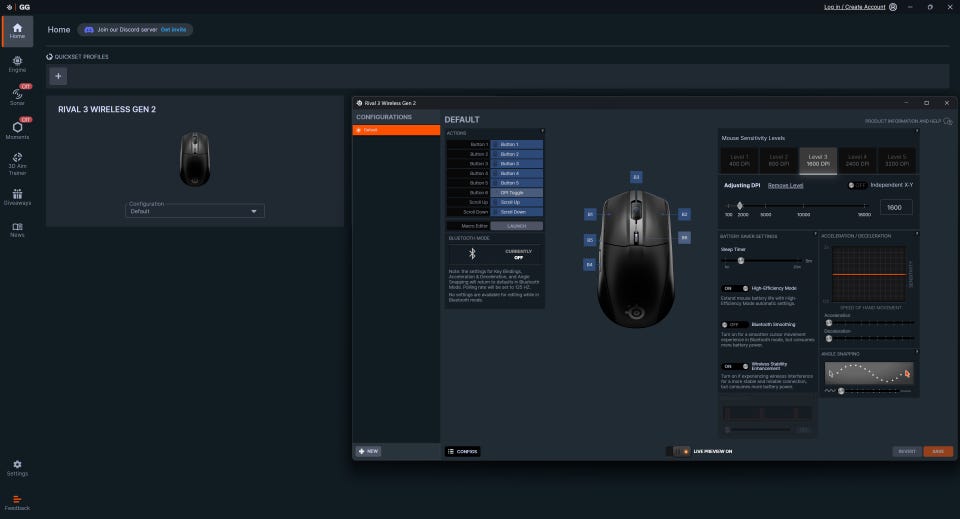Open the Button 5 action dropdown
The width and height of the screenshot is (960, 519).
(x=516, y=183)
